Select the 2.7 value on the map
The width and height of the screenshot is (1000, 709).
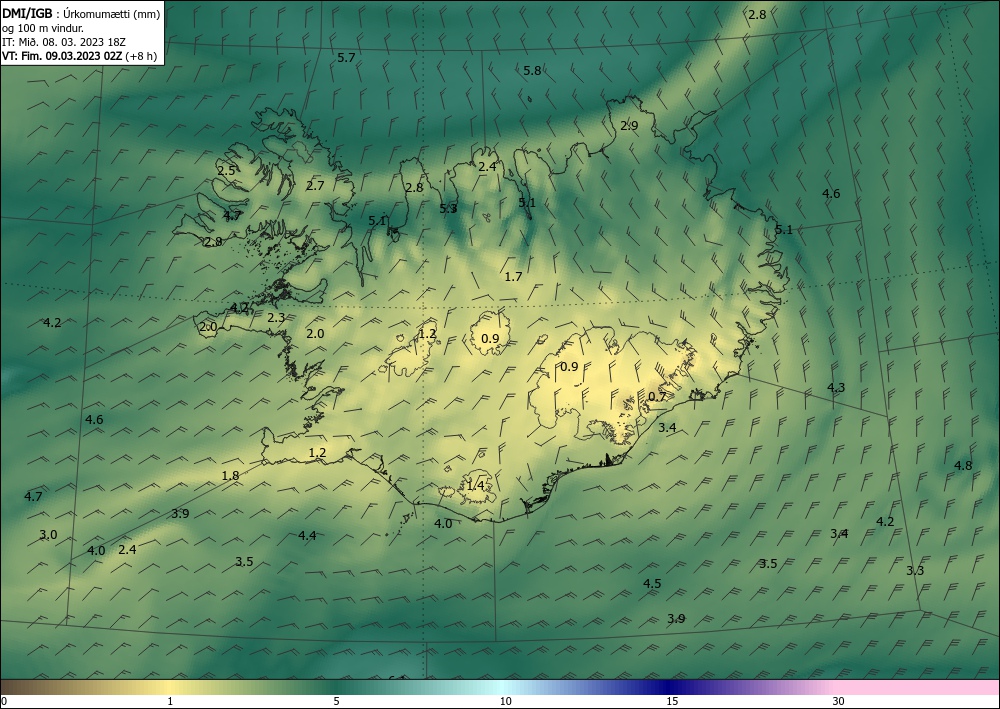315,186
